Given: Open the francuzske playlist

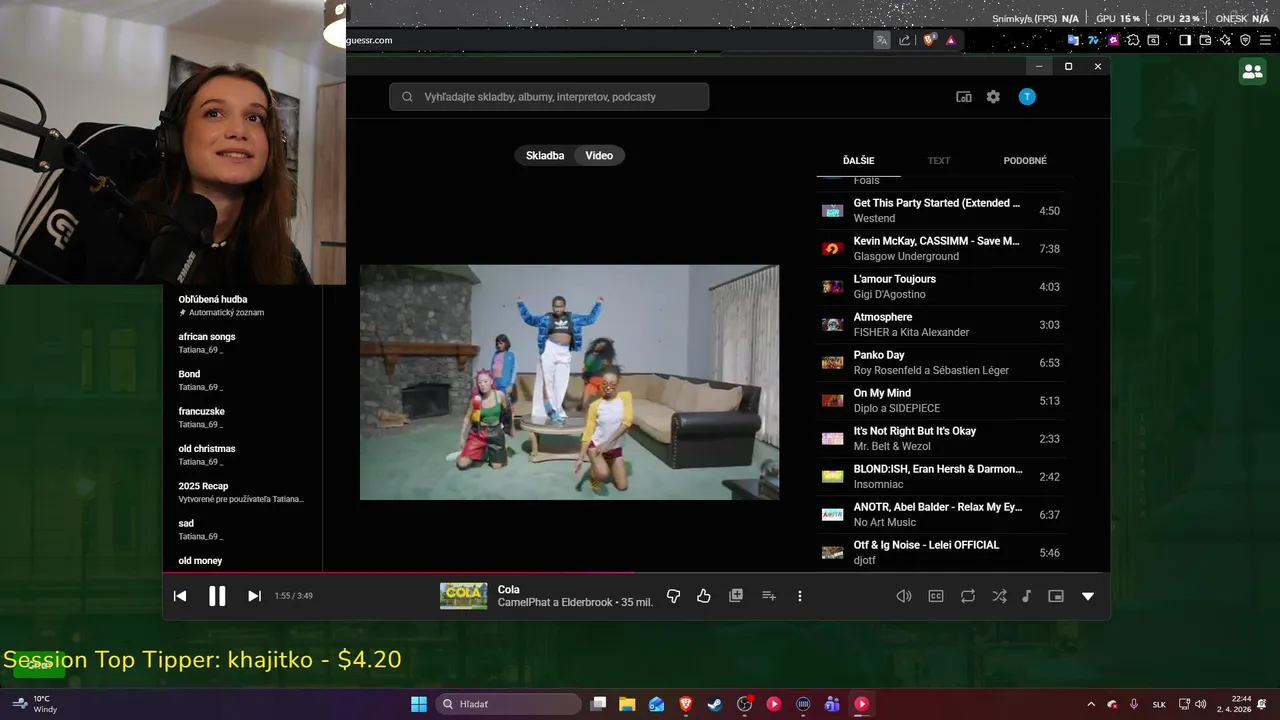Looking at the screenshot, I should click(243, 418).
